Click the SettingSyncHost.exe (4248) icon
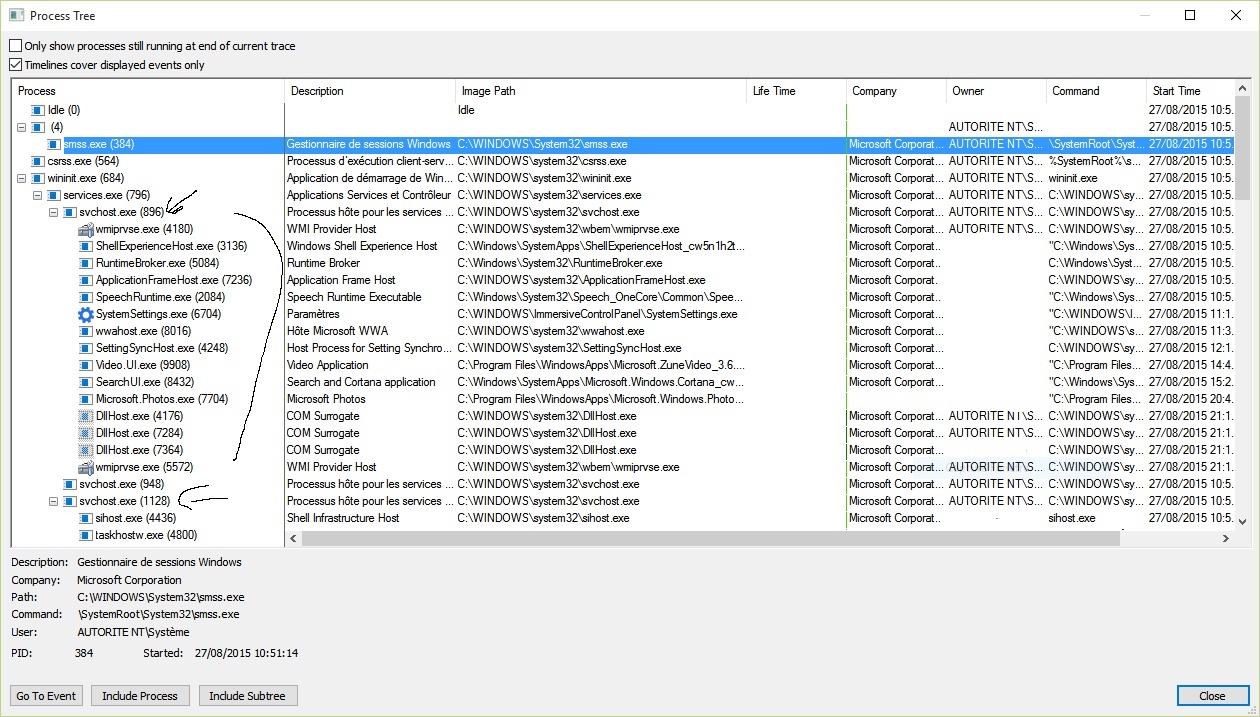Image resolution: width=1260 pixels, height=717 pixels. coord(86,348)
